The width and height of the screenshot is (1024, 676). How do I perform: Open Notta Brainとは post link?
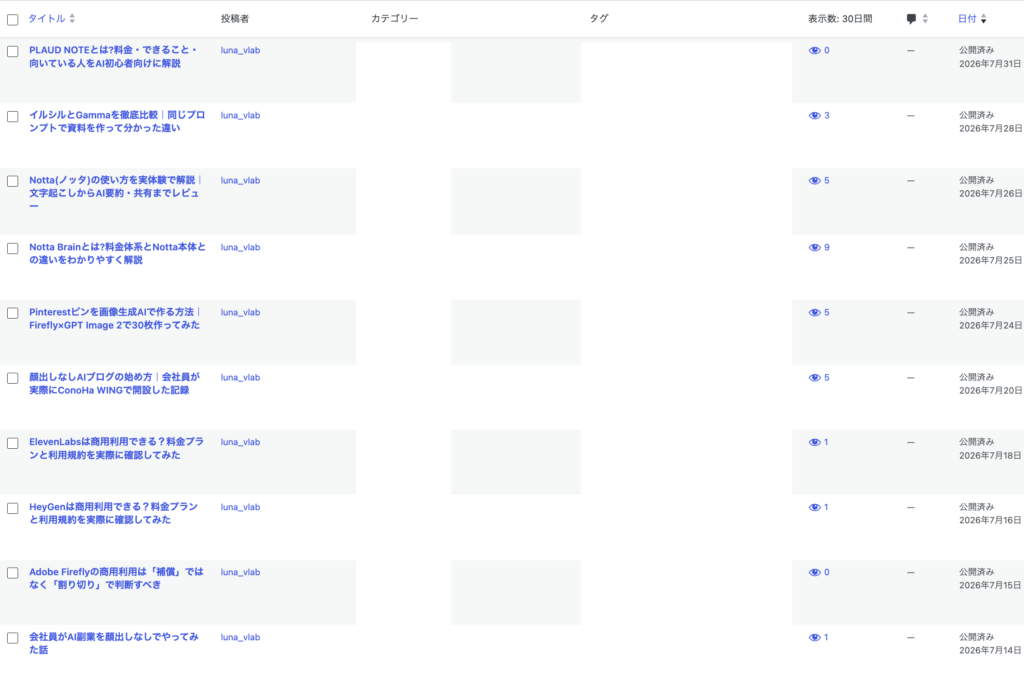(x=118, y=253)
